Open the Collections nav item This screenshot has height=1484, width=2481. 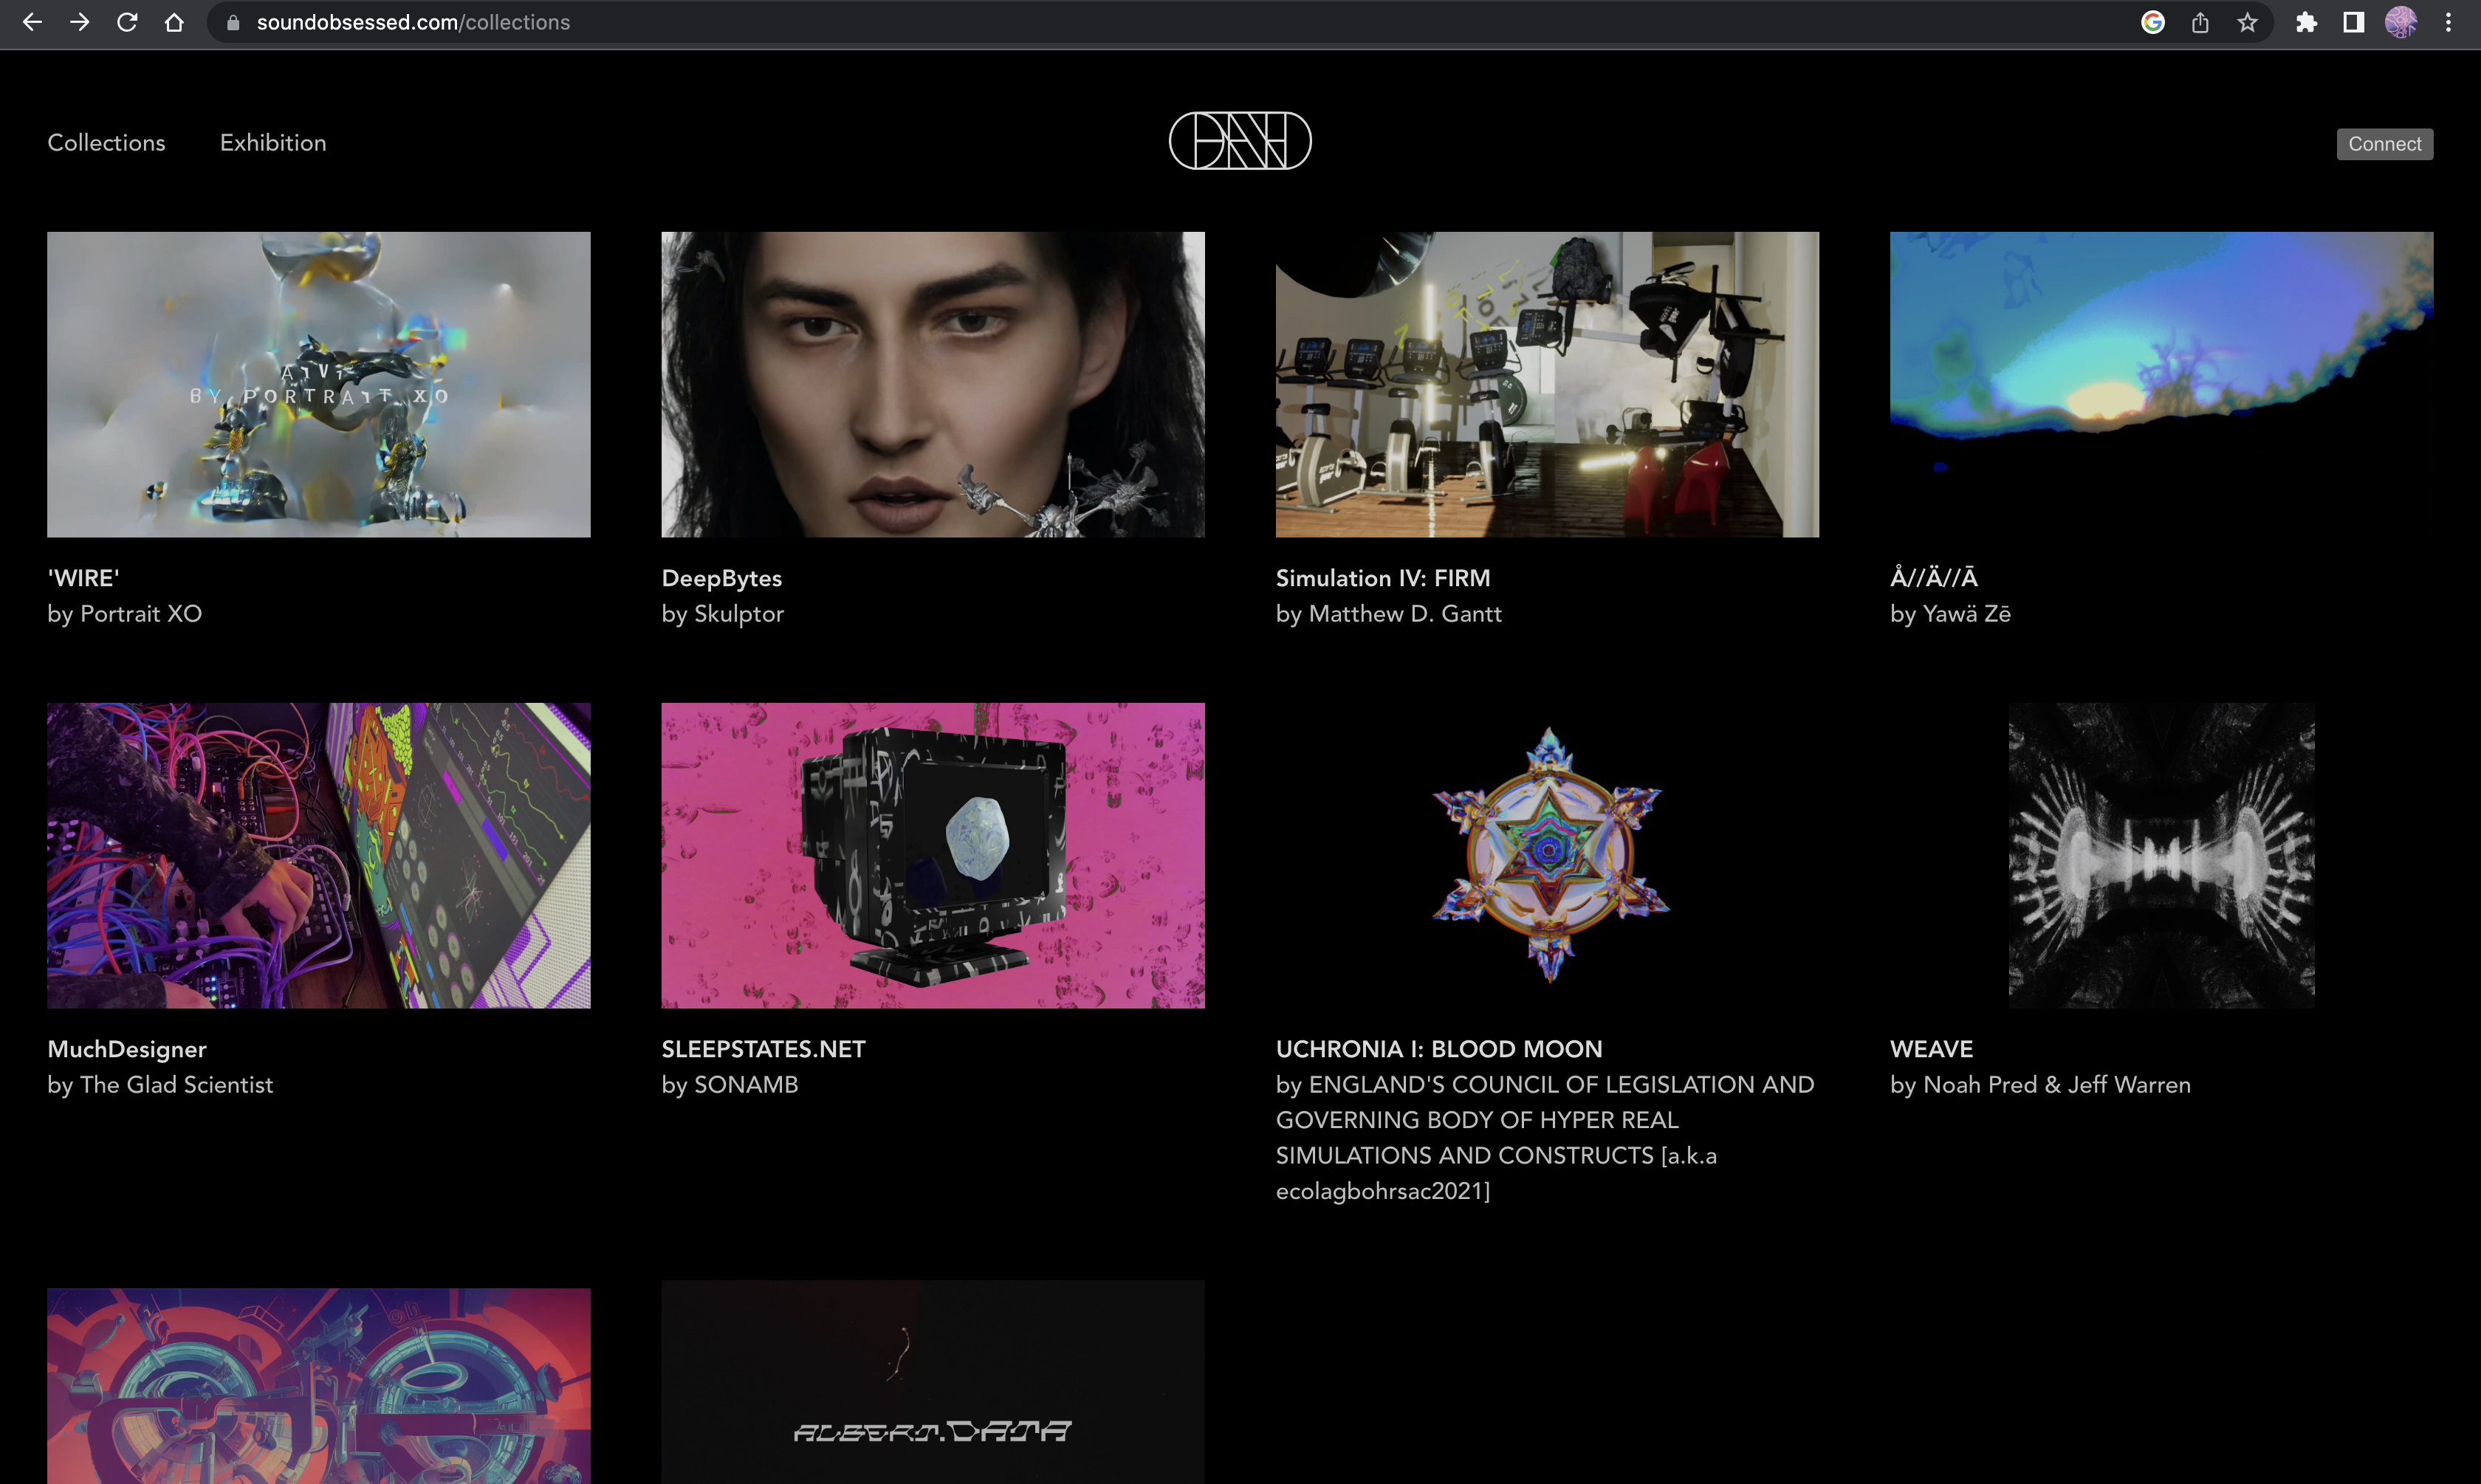pos(106,143)
